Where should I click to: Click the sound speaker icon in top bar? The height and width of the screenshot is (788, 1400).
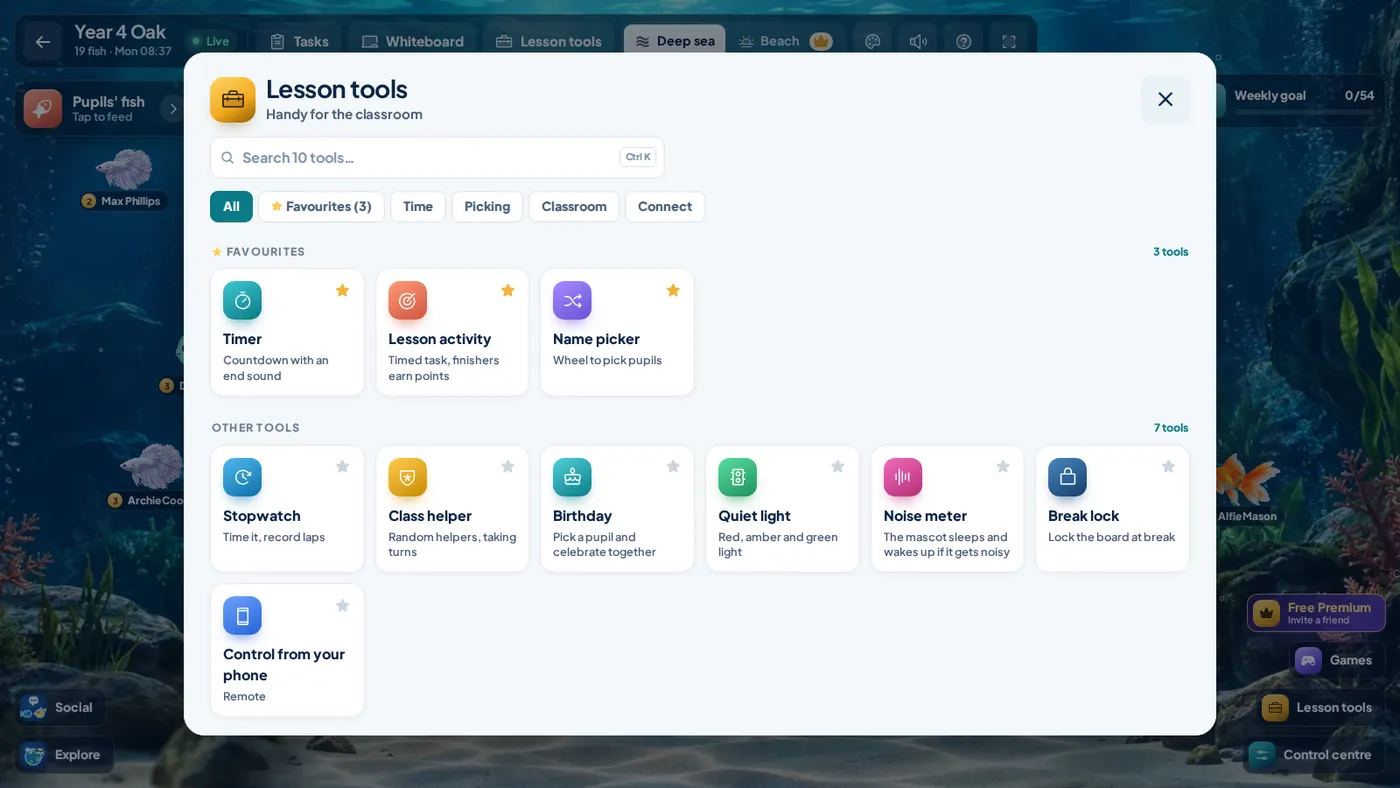[x=918, y=41]
